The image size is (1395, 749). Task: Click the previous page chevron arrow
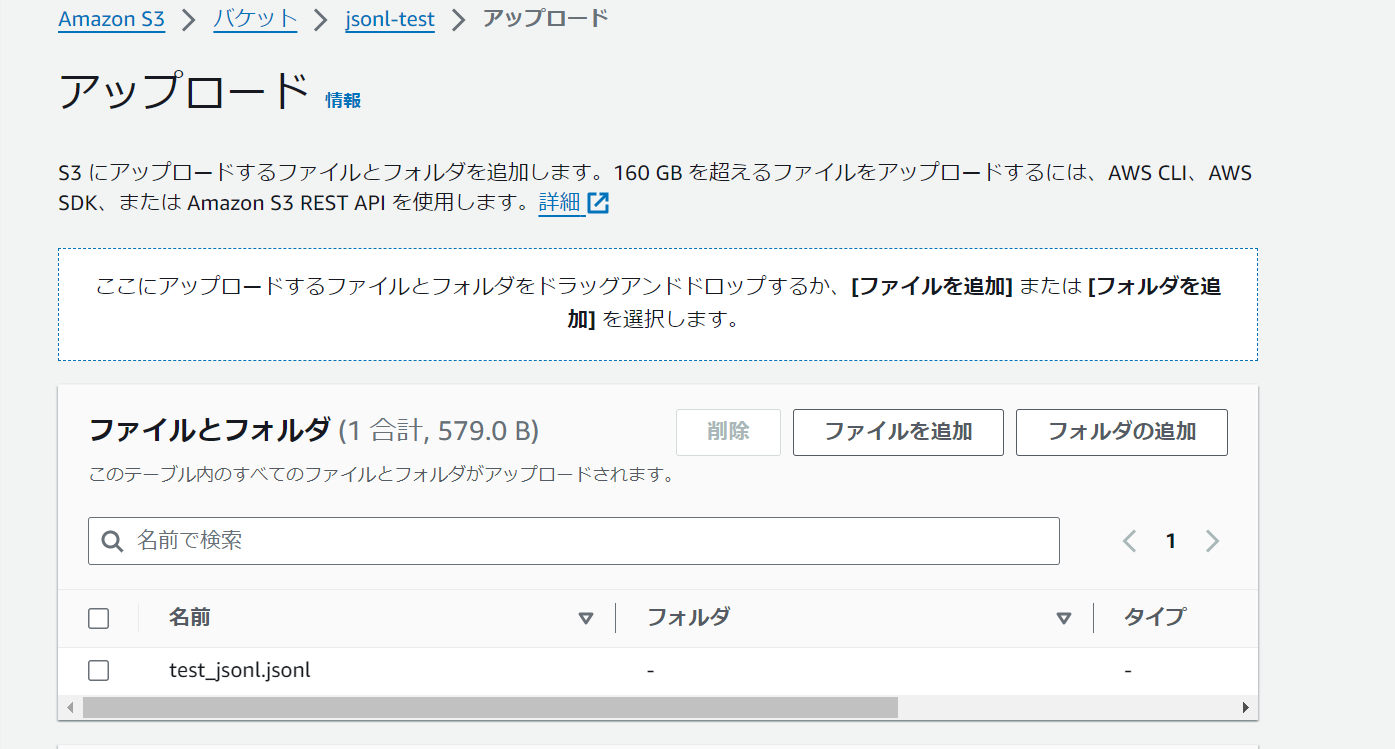pos(1129,540)
